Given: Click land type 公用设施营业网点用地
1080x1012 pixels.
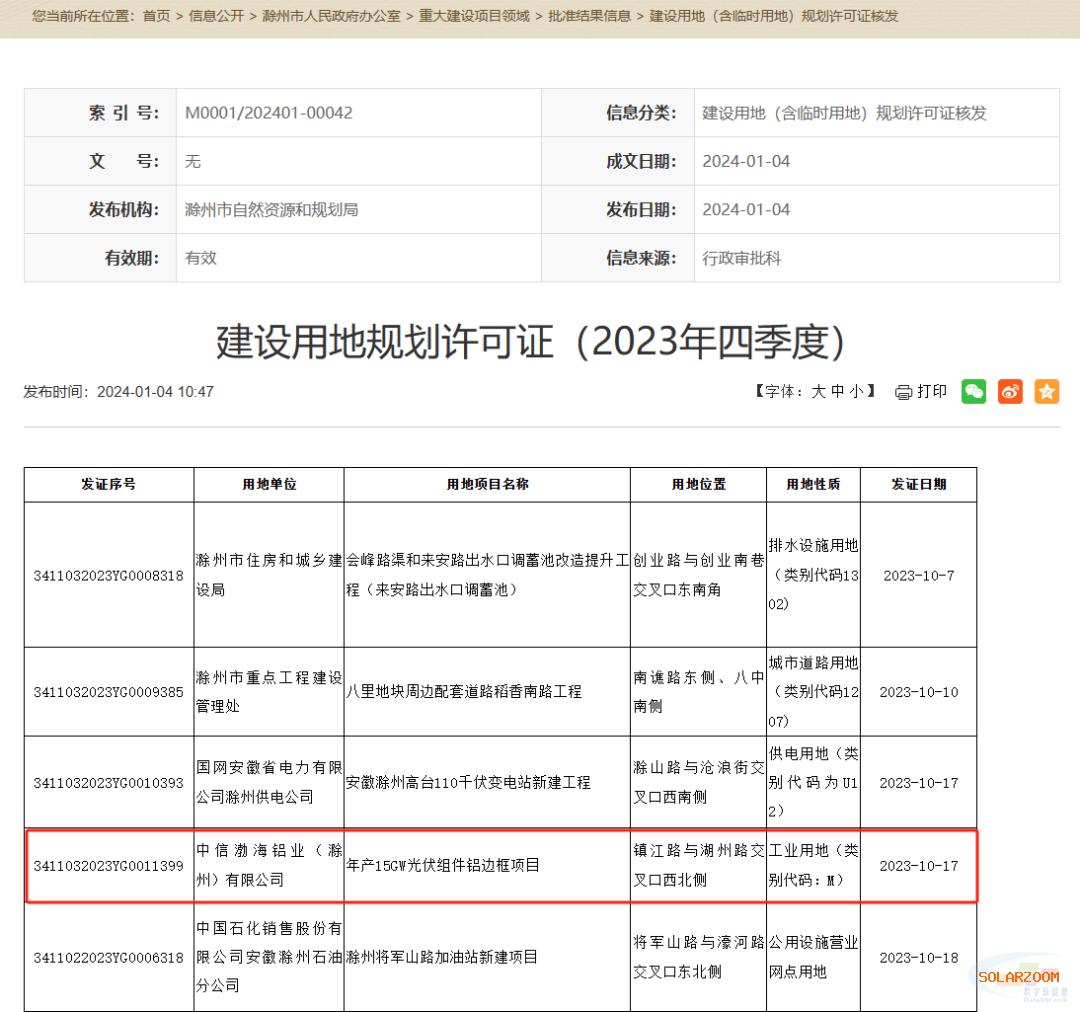Looking at the screenshot, I should (x=813, y=957).
